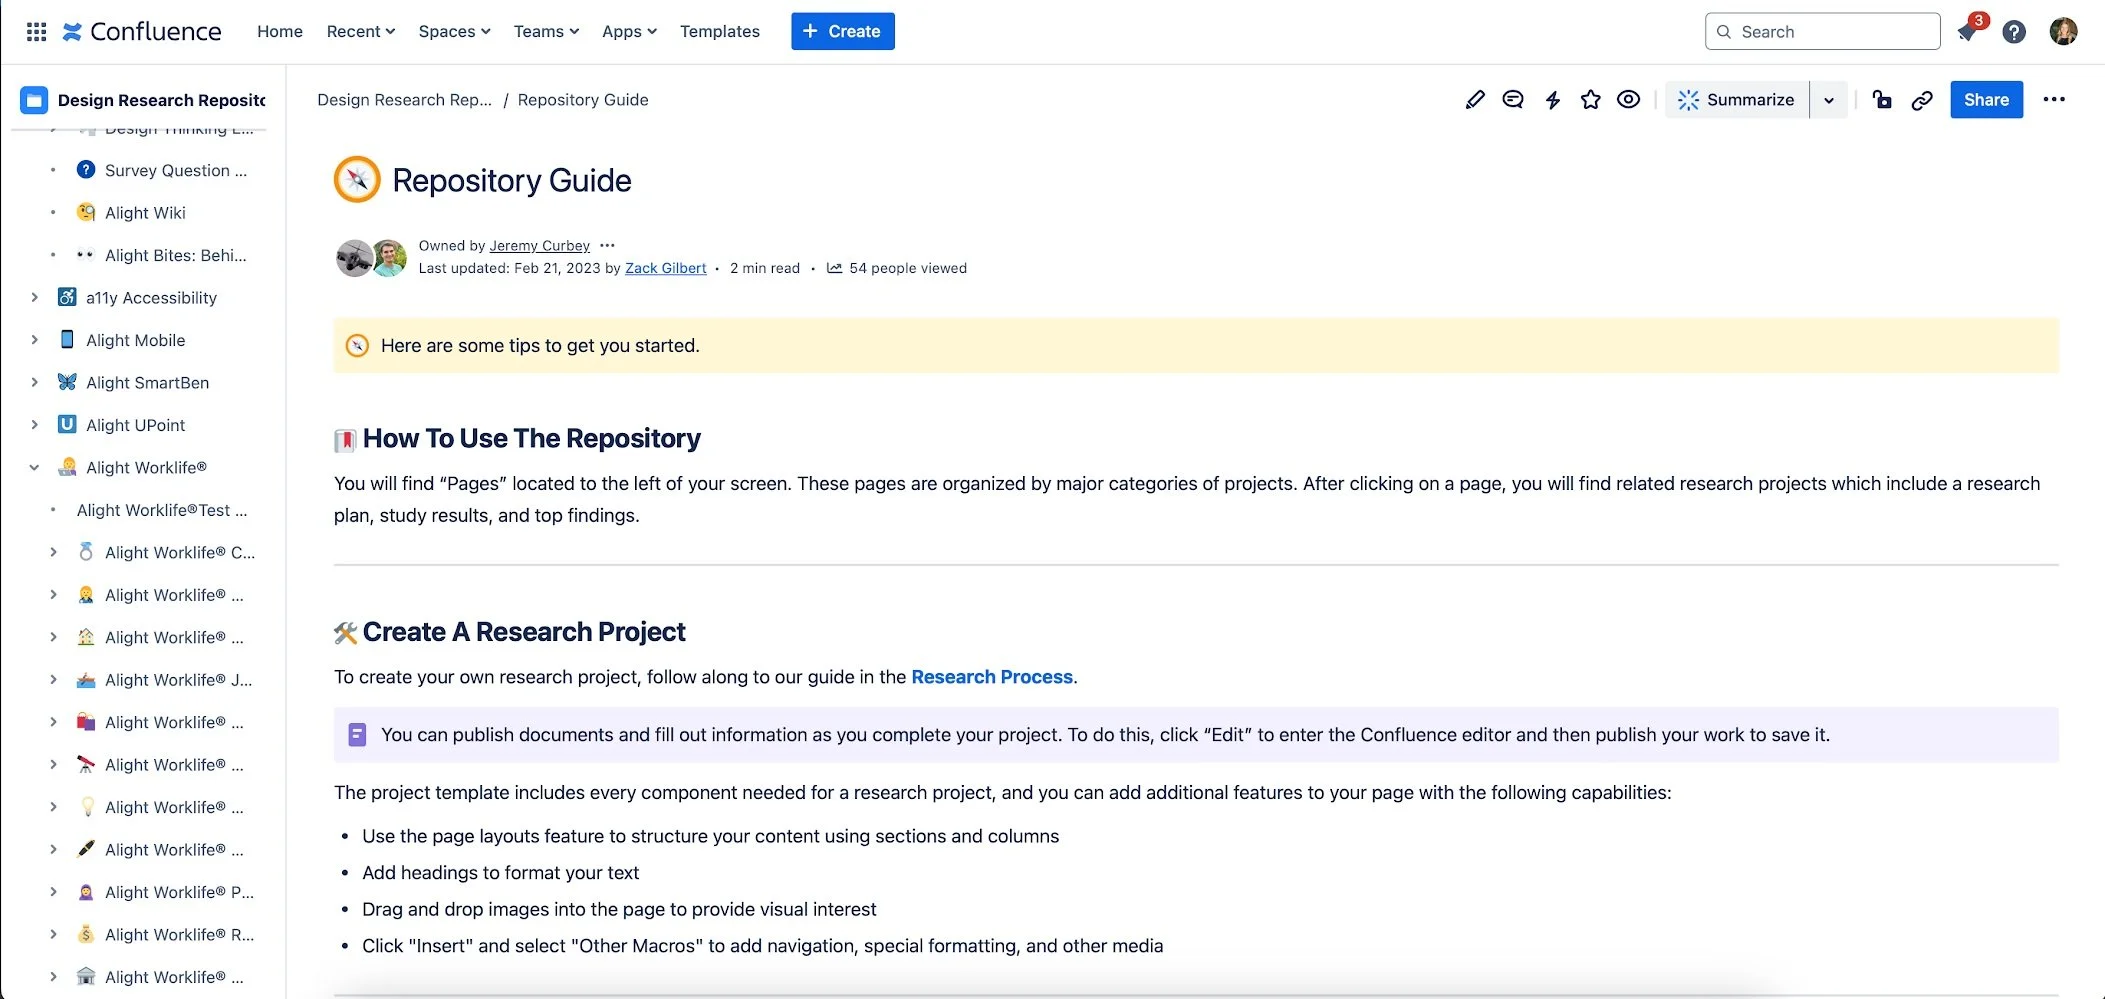2105x999 pixels.
Task: Open the Recent dropdown menu
Action: tap(361, 32)
